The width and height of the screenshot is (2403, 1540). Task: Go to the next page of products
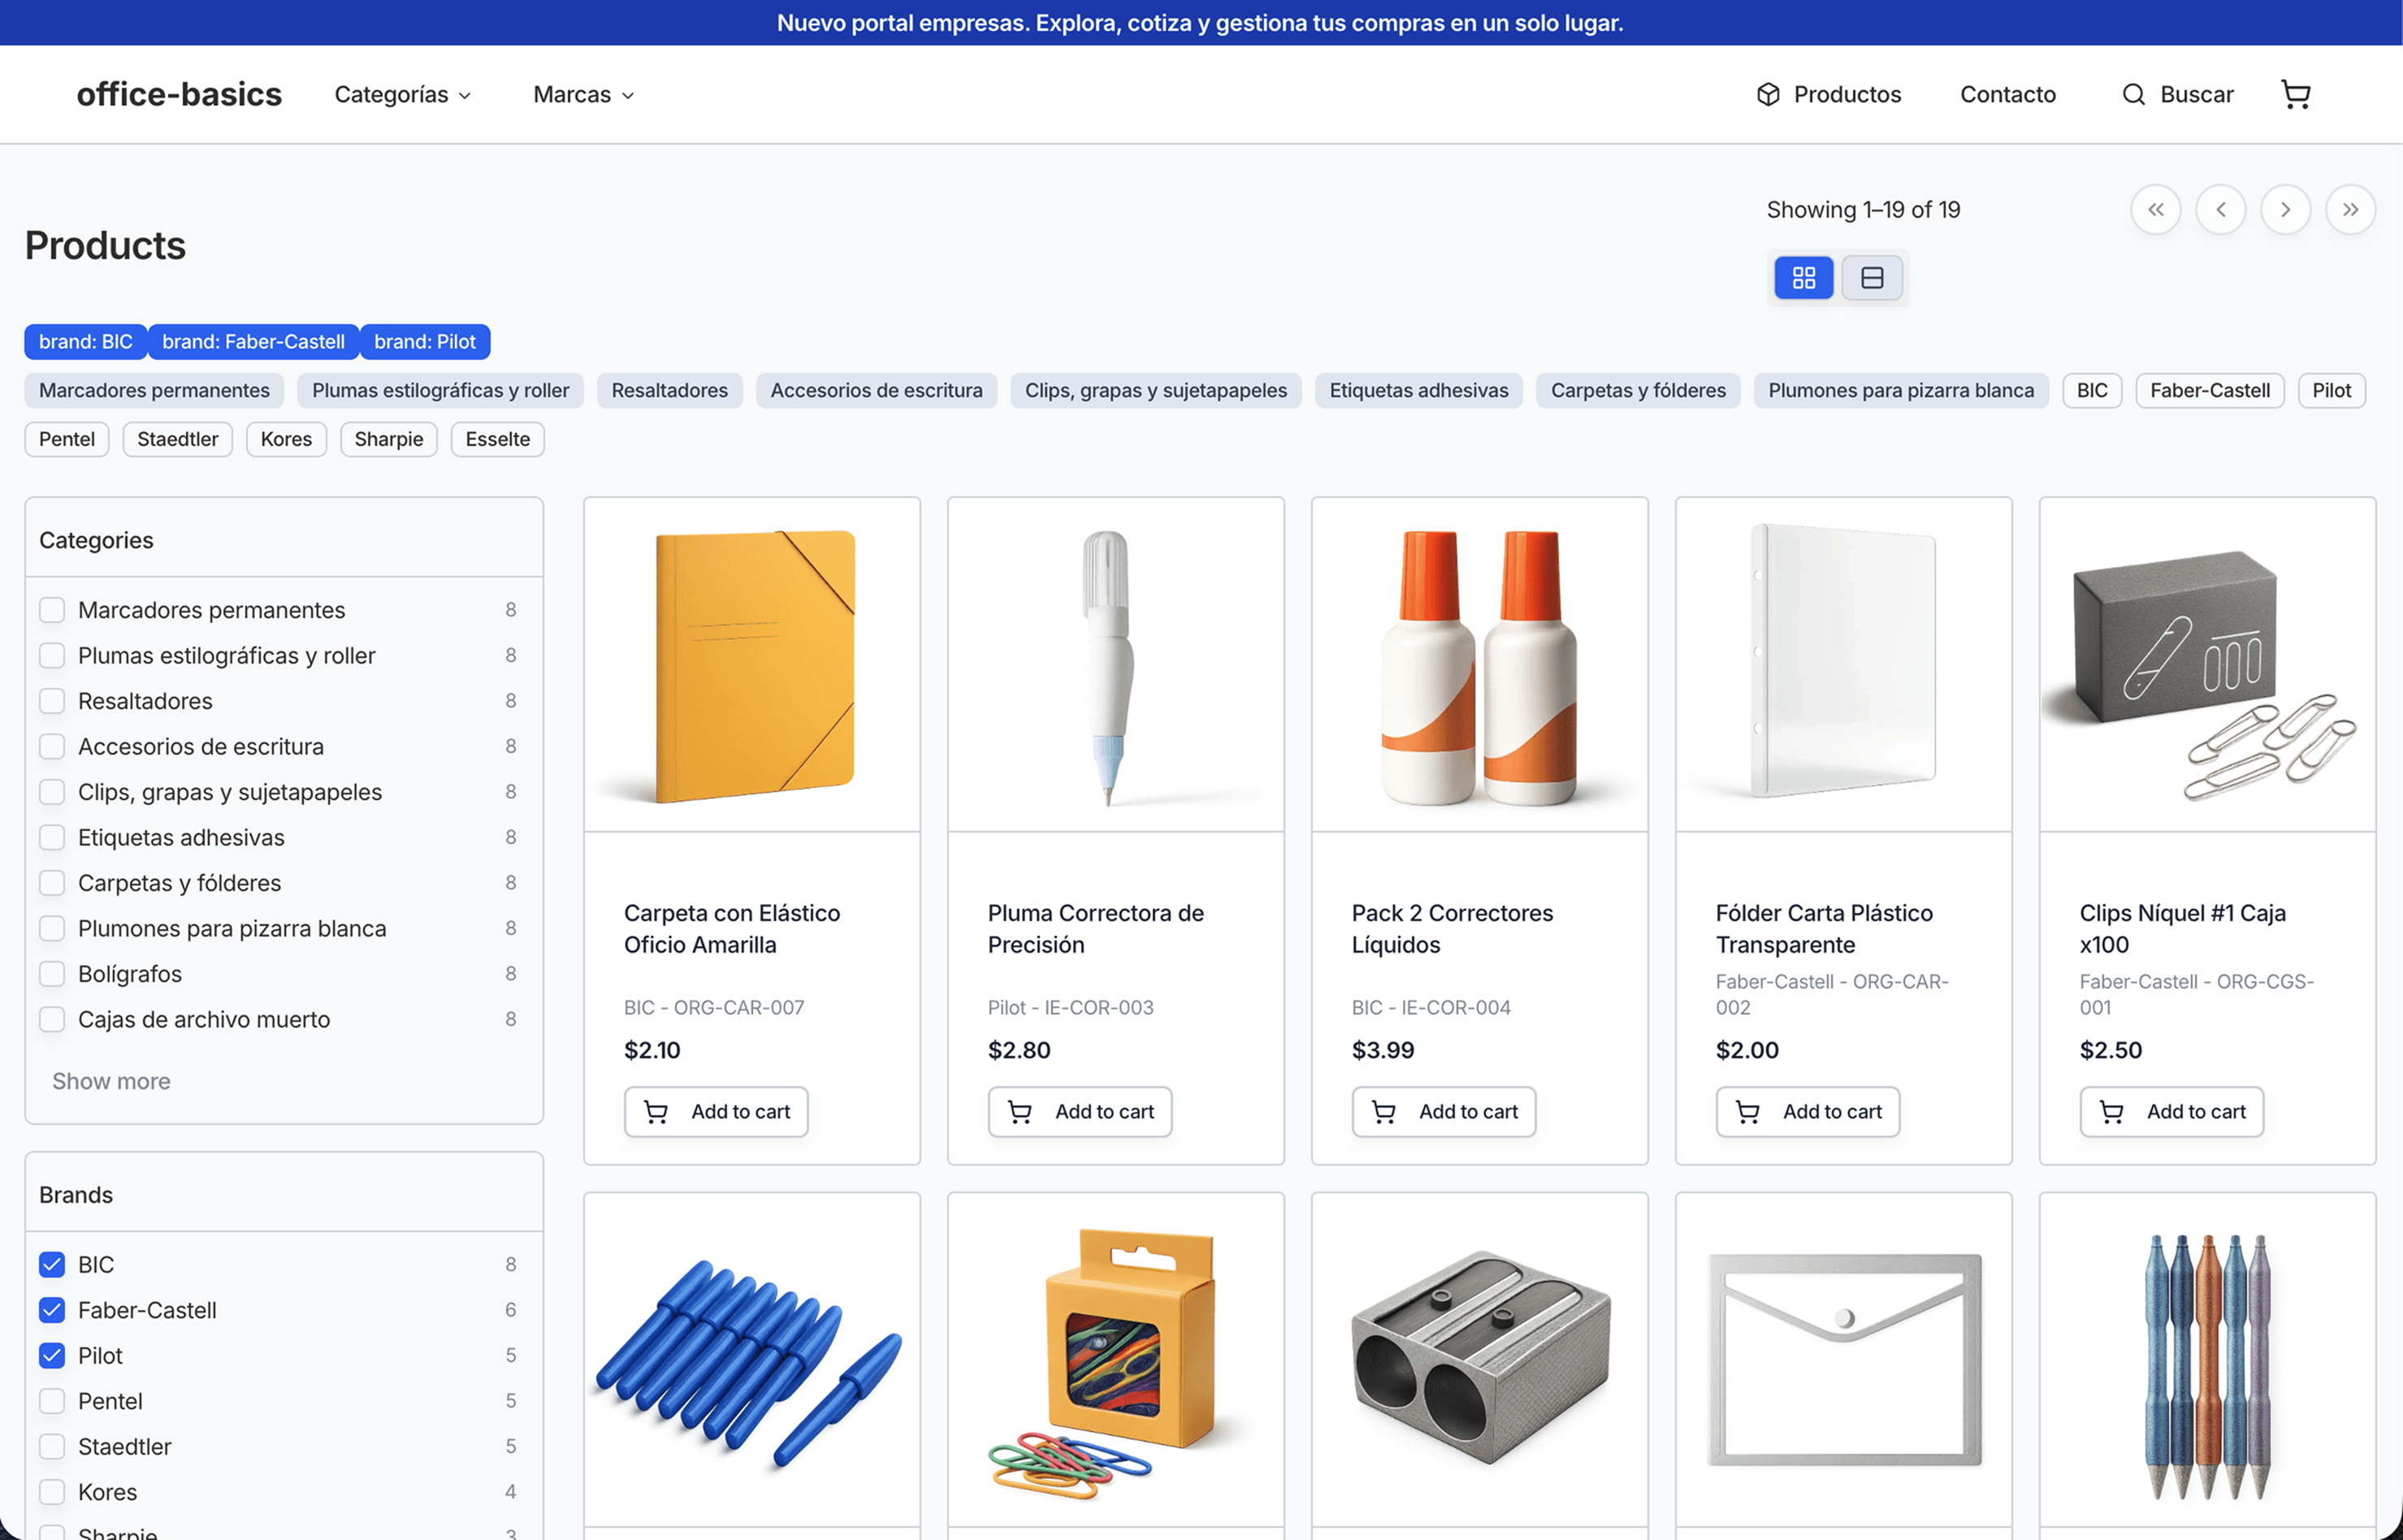click(2286, 209)
